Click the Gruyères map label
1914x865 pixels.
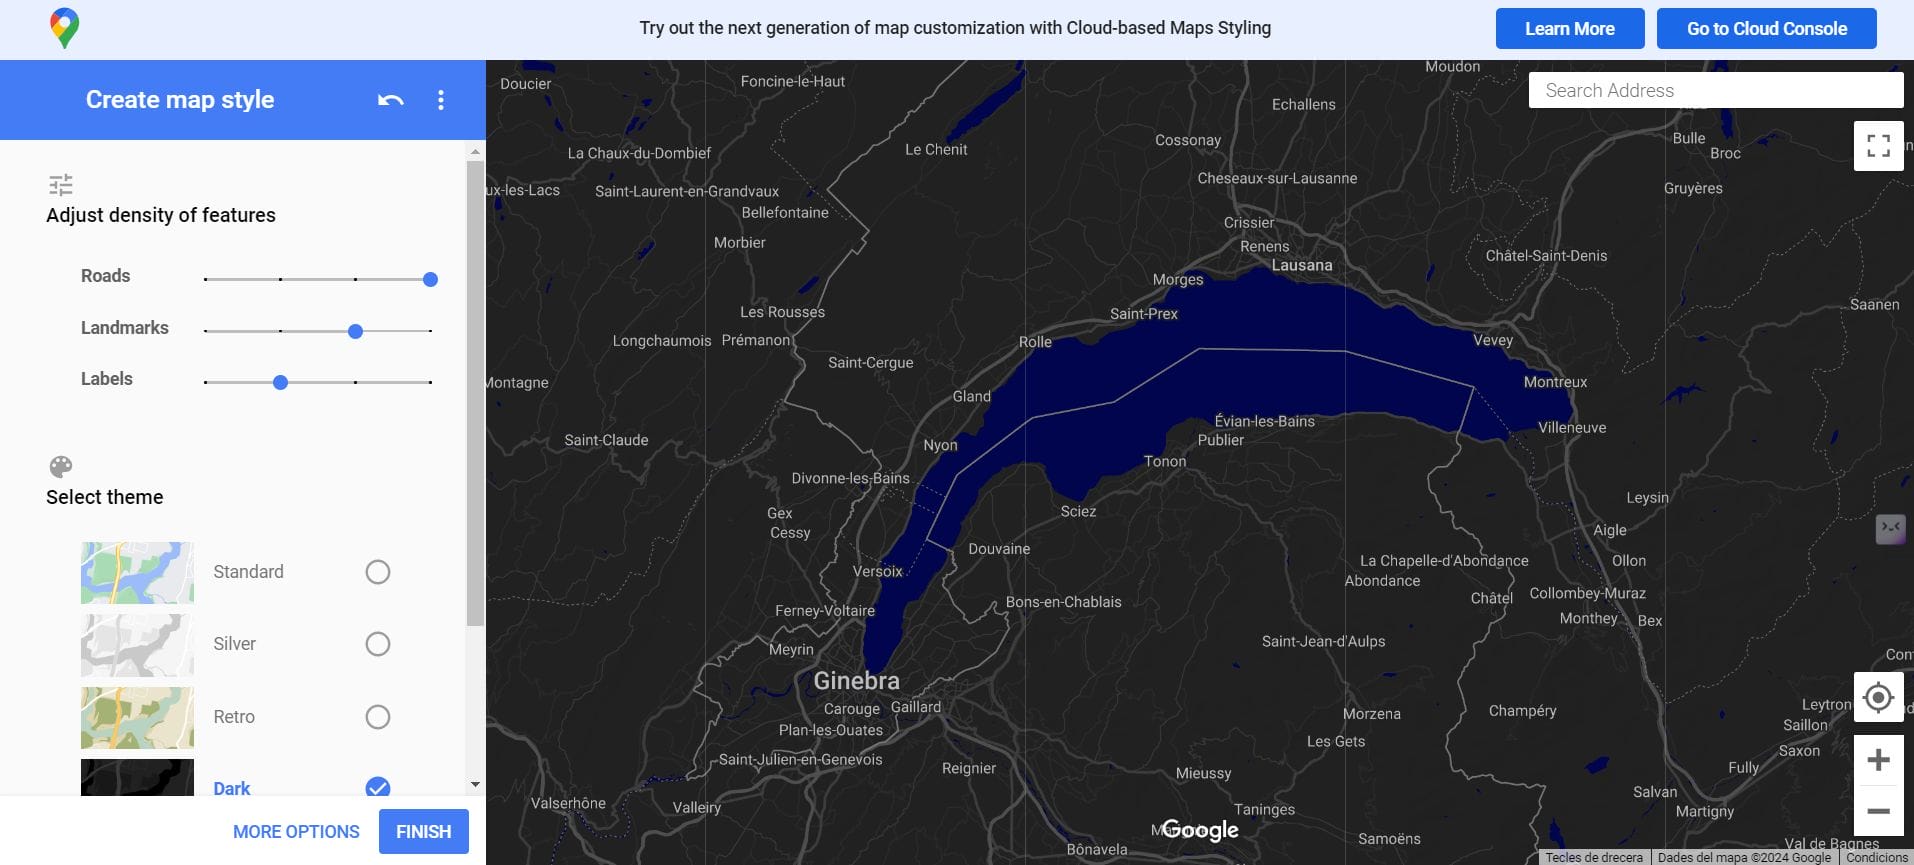coord(1693,188)
